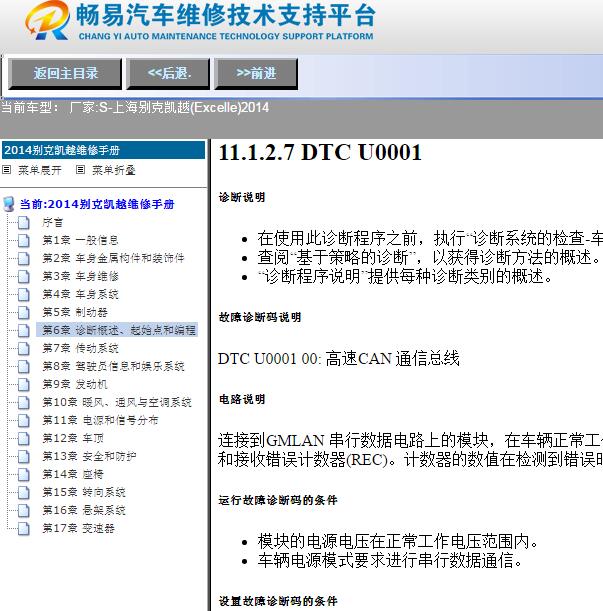
Task: Open 第17章 变速器
Action: coord(78,528)
